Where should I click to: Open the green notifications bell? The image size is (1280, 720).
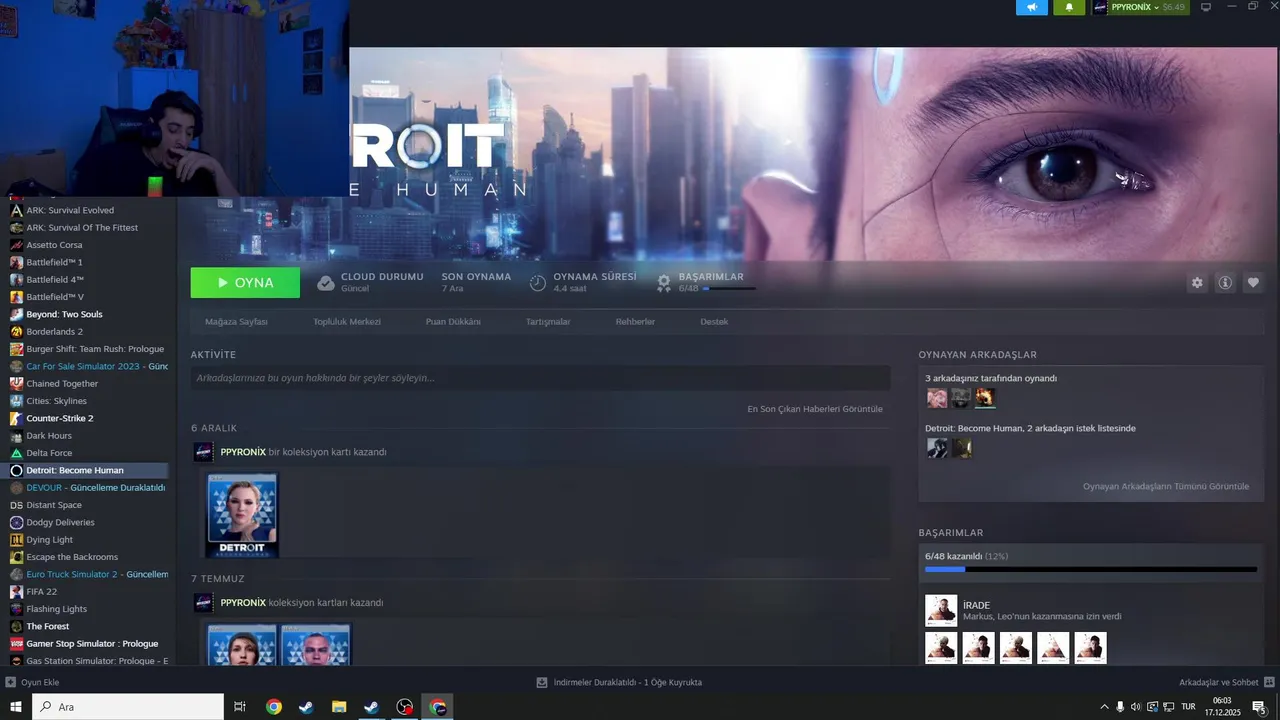pyautogui.click(x=1069, y=7)
